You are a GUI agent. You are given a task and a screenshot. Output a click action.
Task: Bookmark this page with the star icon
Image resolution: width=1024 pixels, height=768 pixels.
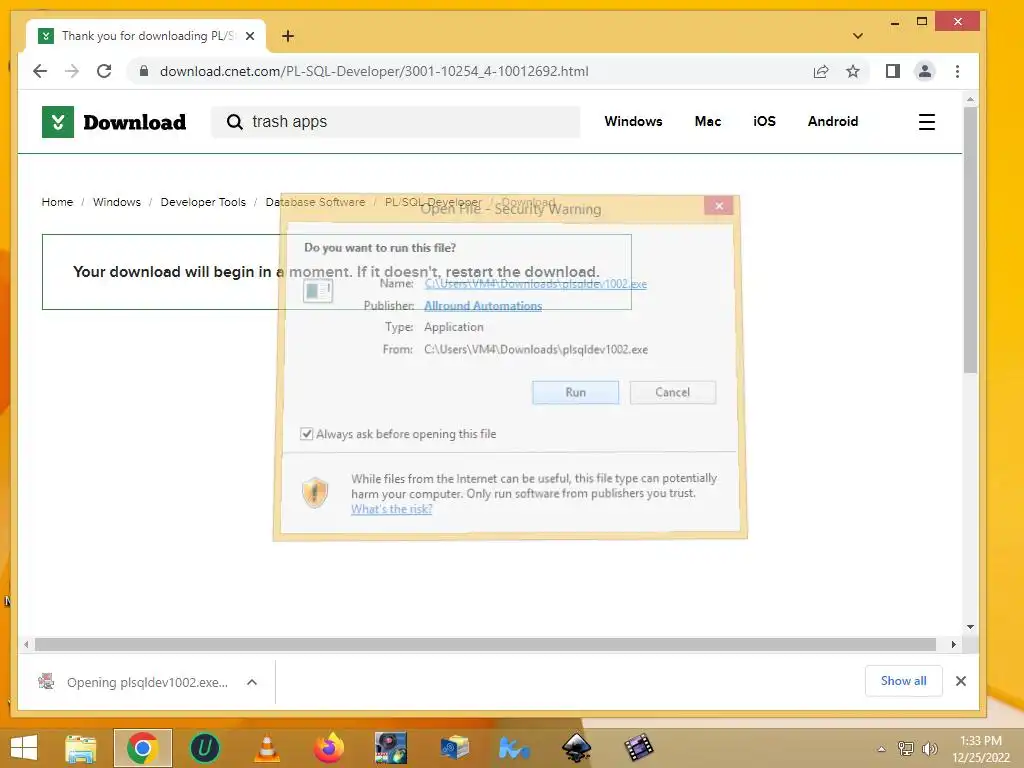click(x=853, y=71)
